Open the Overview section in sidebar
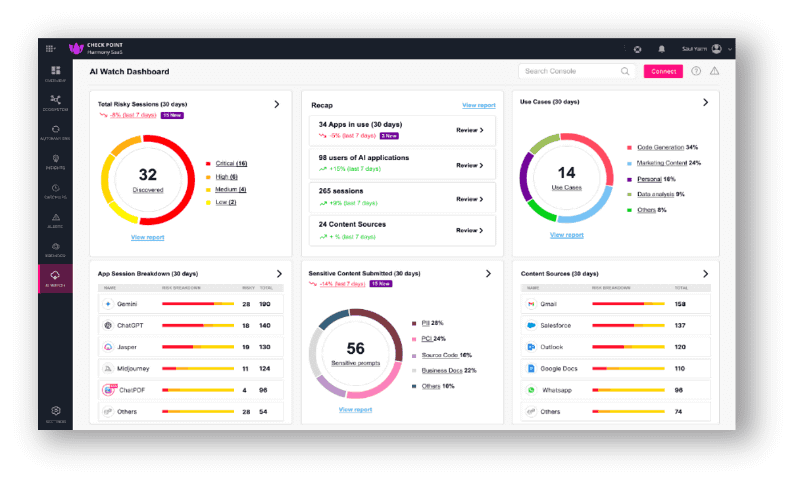800x488 pixels. pyautogui.click(x=55, y=74)
